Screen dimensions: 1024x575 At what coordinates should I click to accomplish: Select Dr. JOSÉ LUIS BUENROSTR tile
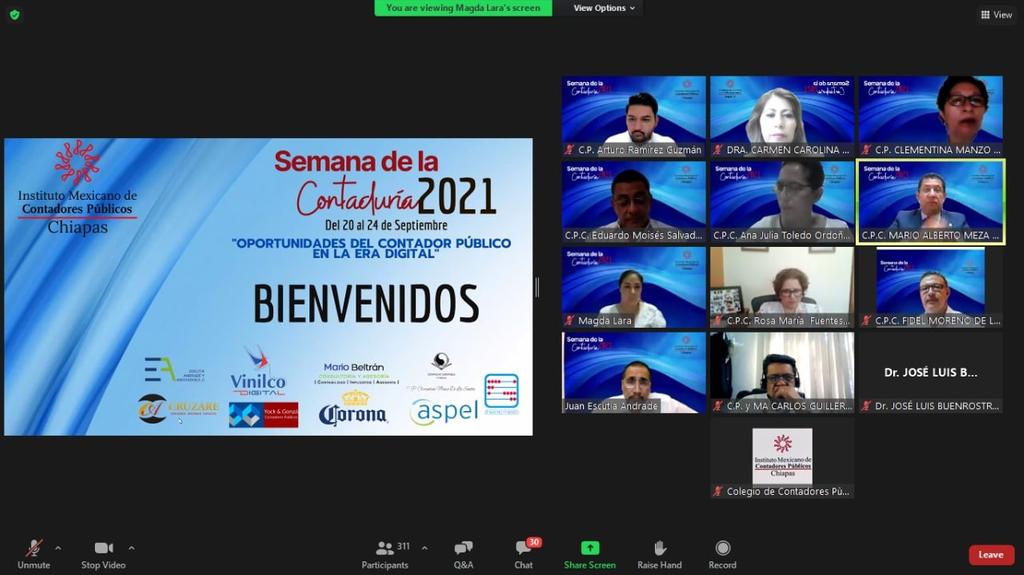931,373
